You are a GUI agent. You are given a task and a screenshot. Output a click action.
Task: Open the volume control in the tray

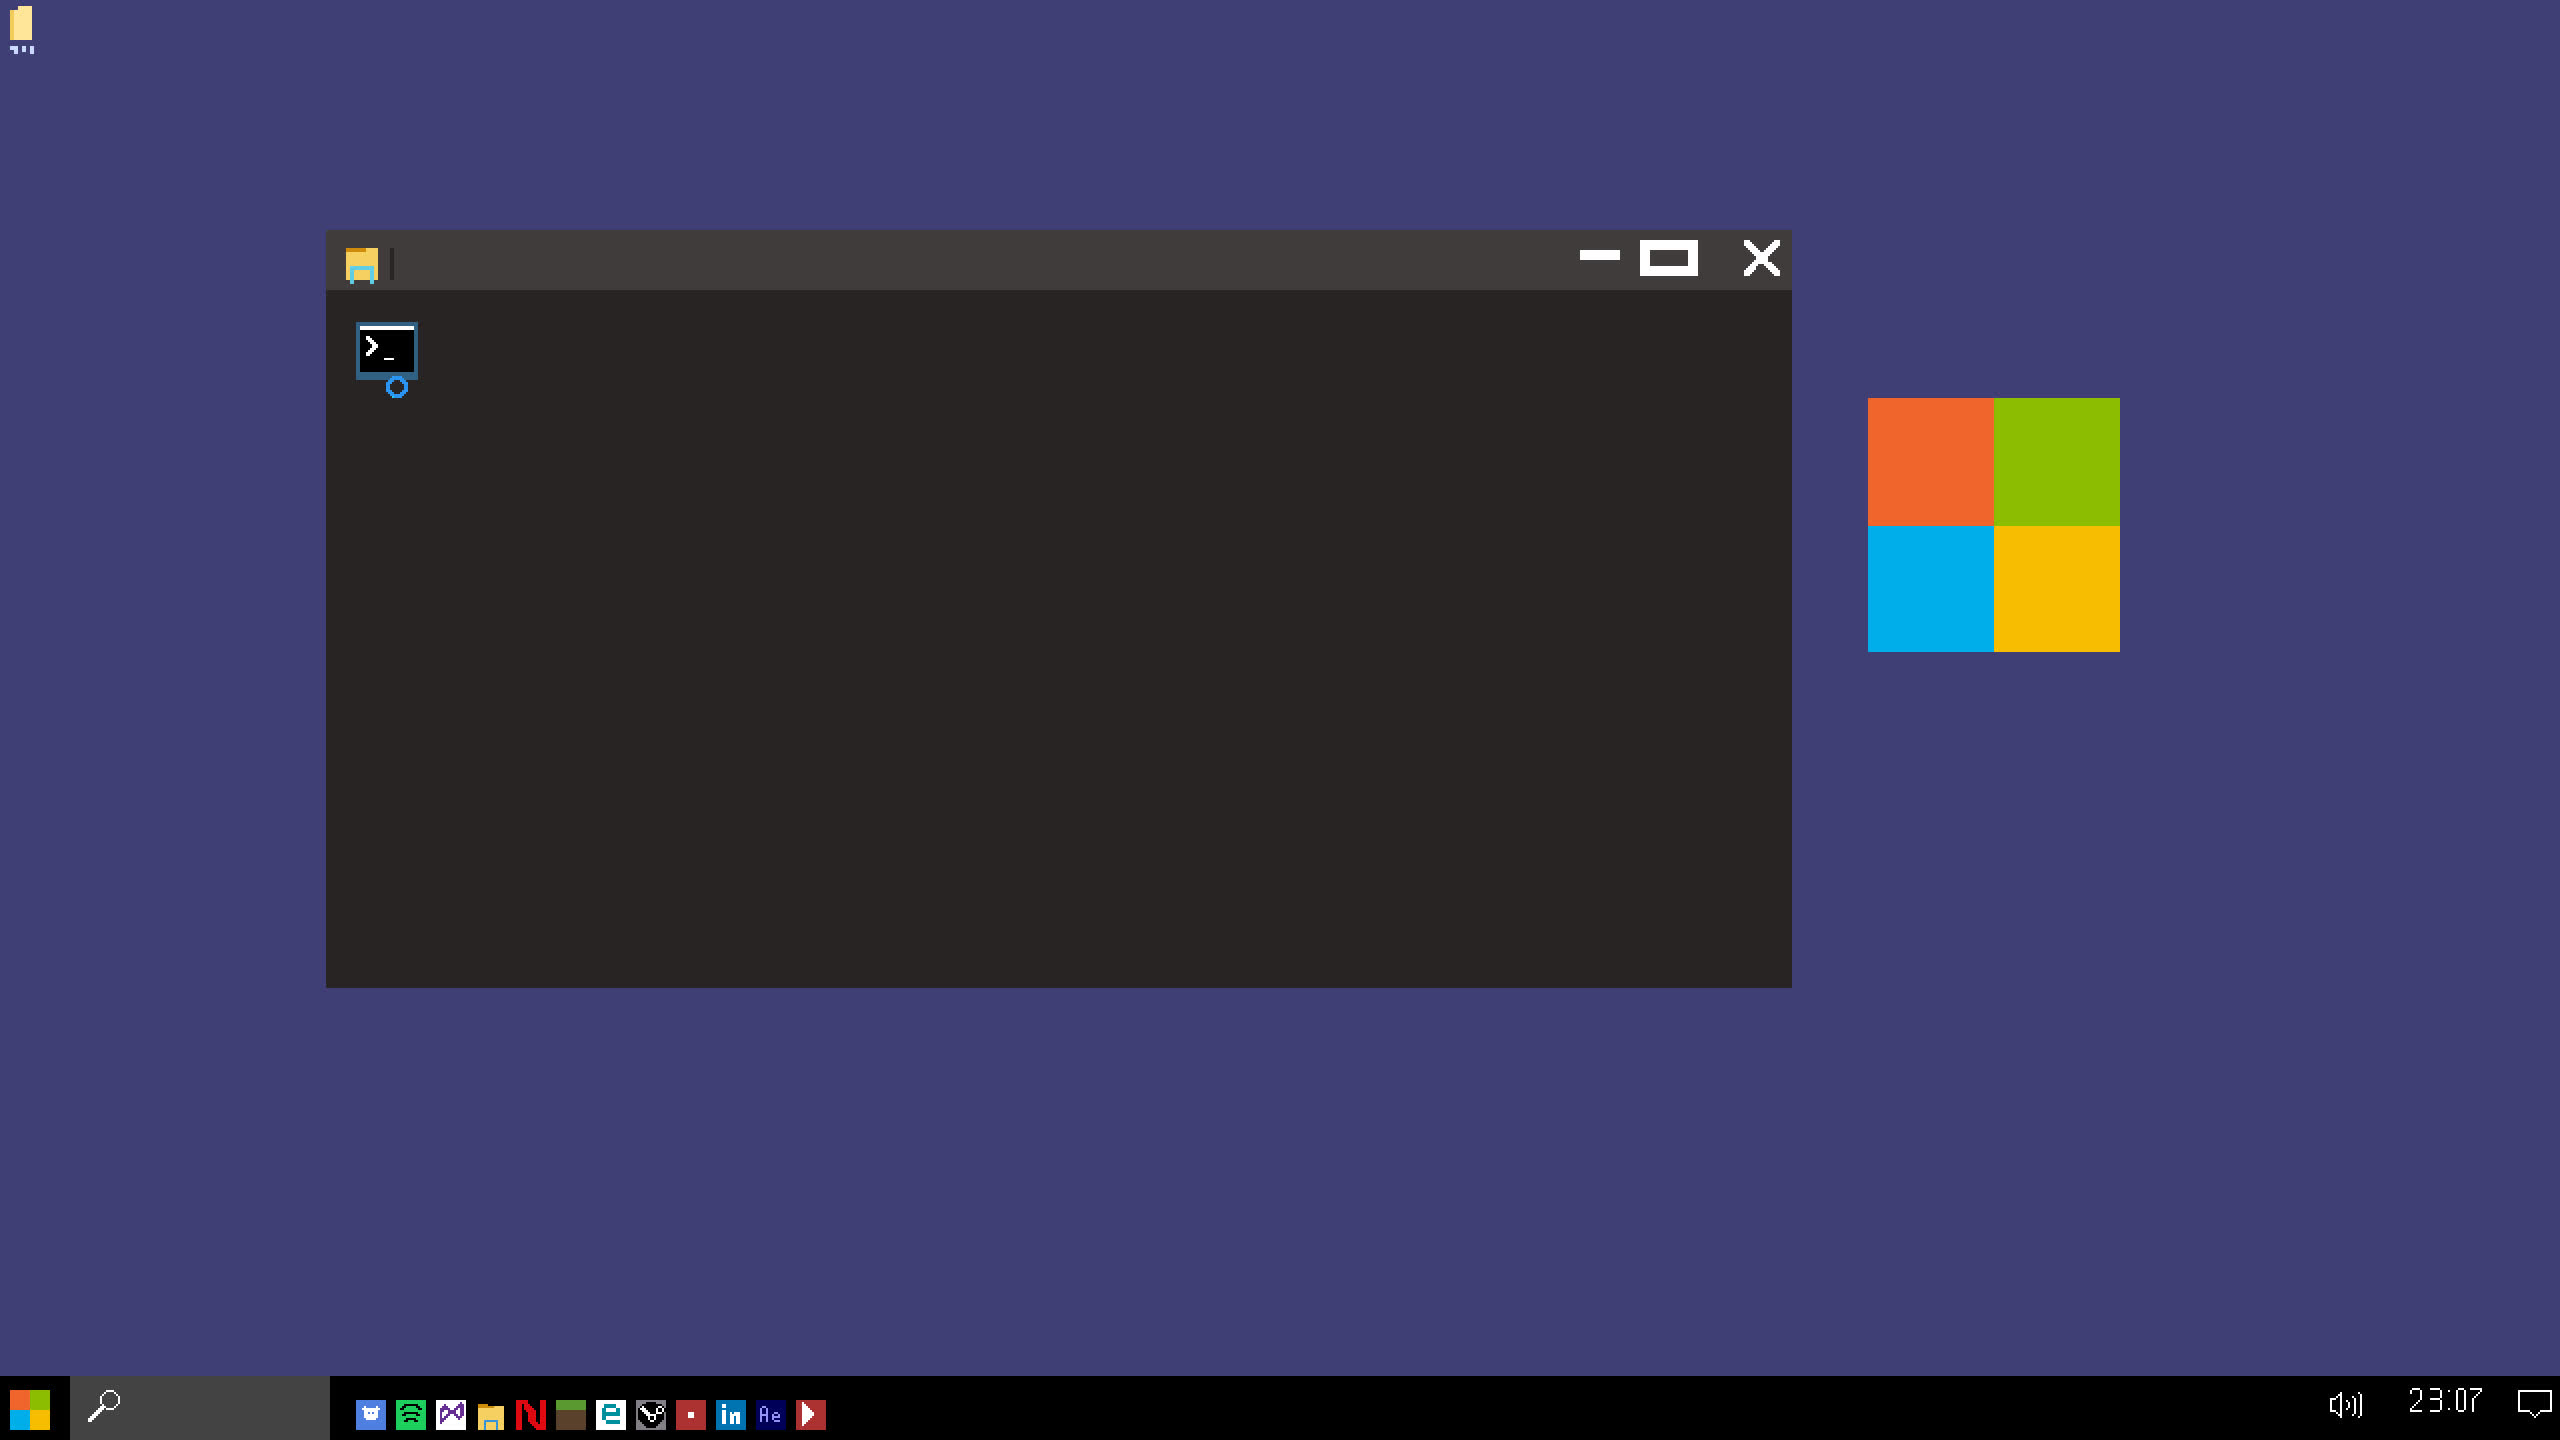2345,1405
